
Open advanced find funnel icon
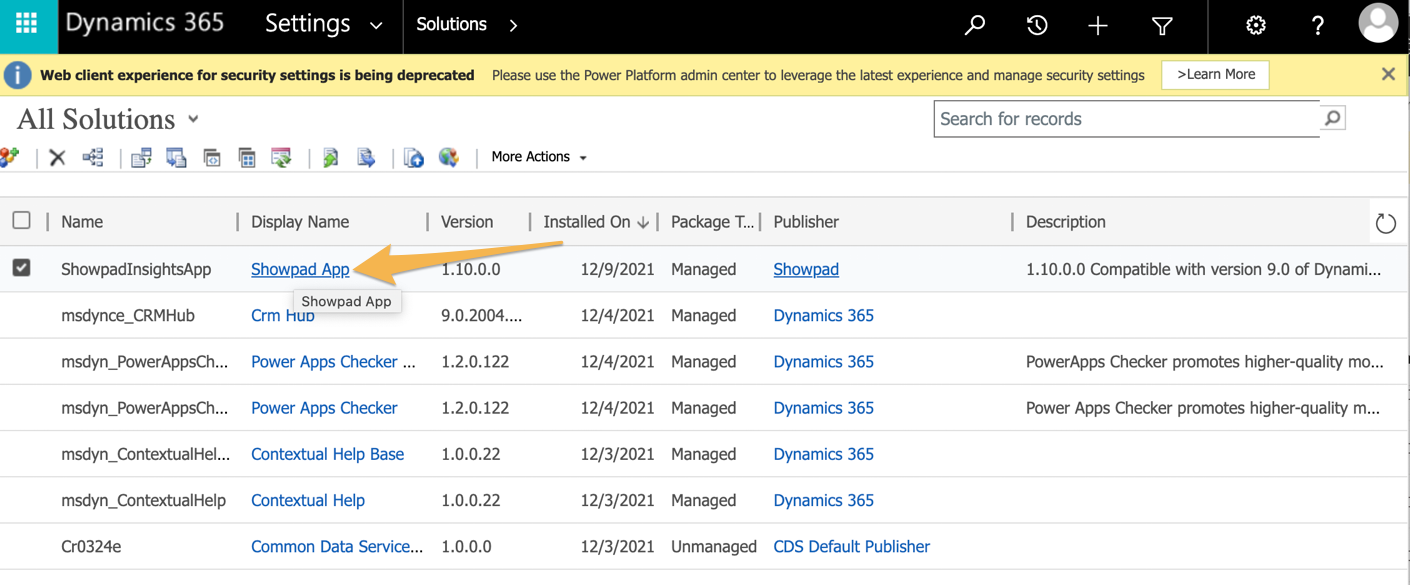pyautogui.click(x=1162, y=26)
